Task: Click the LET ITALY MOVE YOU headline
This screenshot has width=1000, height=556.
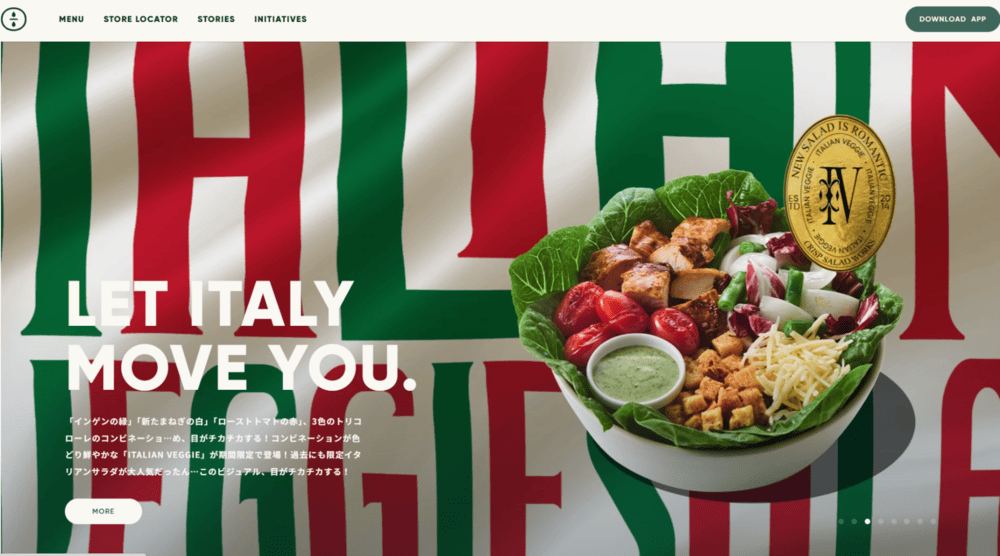Action: (x=241, y=335)
